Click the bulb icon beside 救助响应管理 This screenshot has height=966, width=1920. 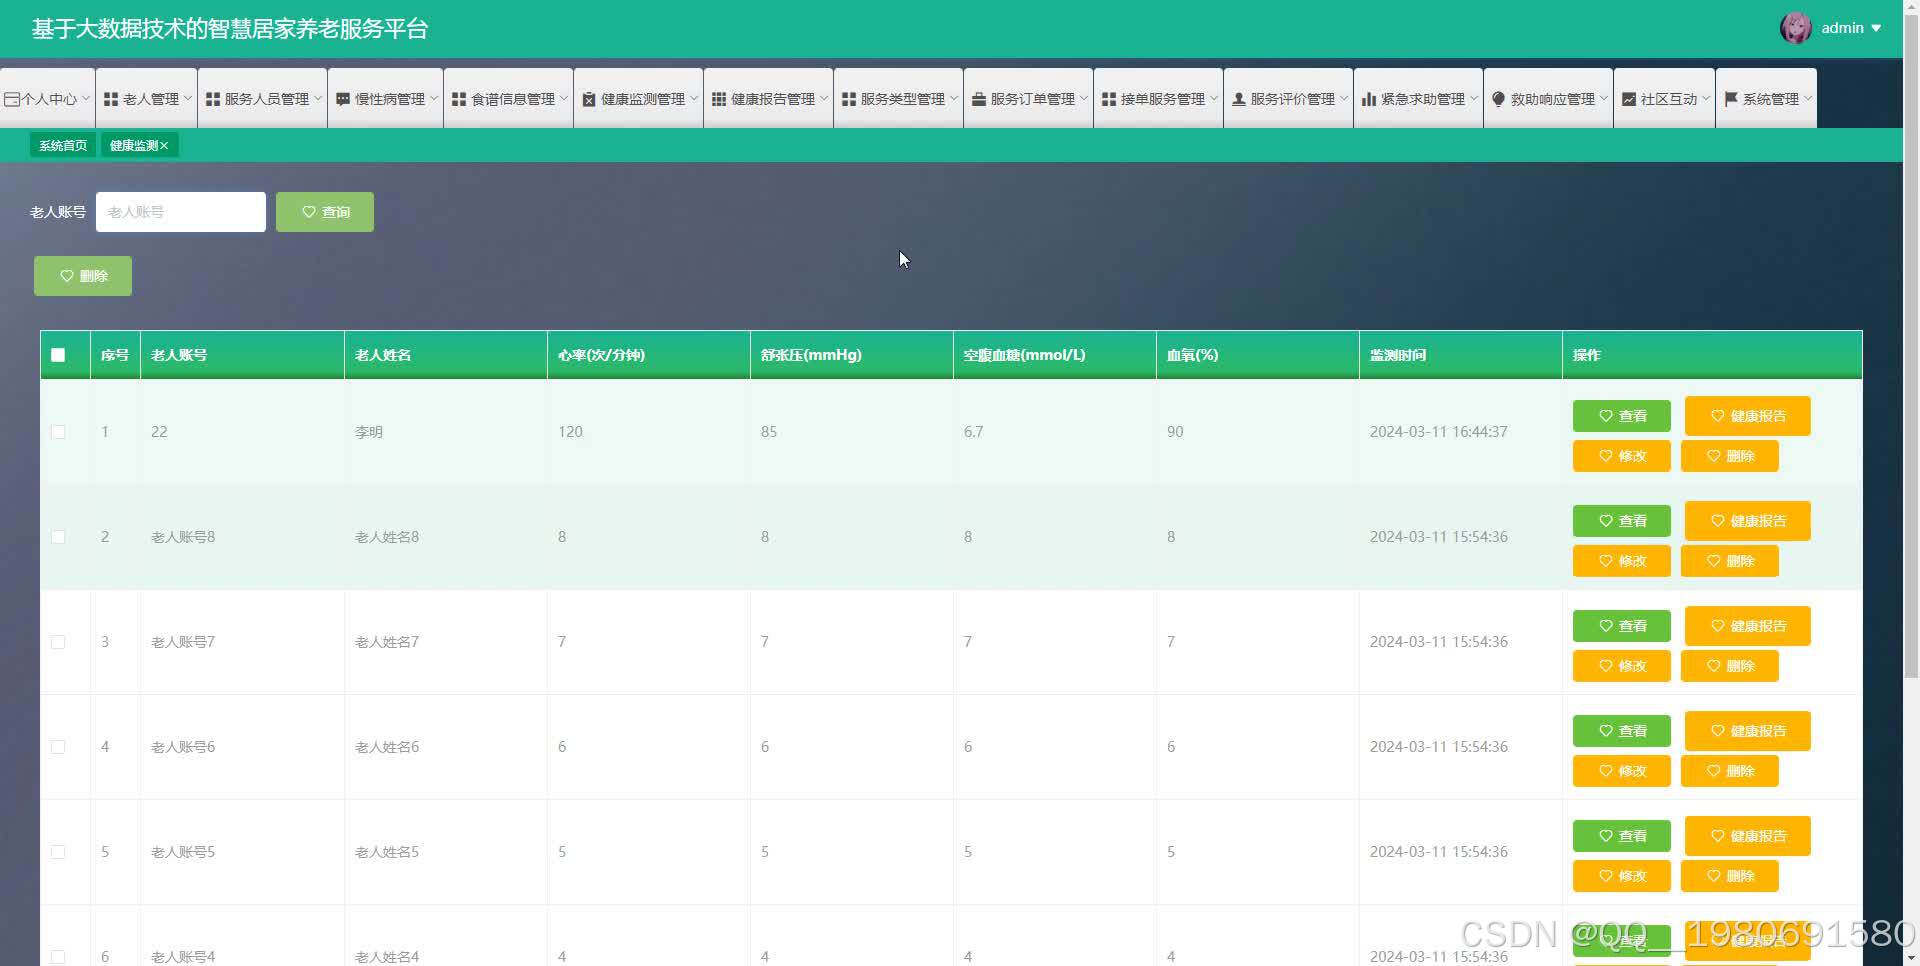[x=1498, y=99]
